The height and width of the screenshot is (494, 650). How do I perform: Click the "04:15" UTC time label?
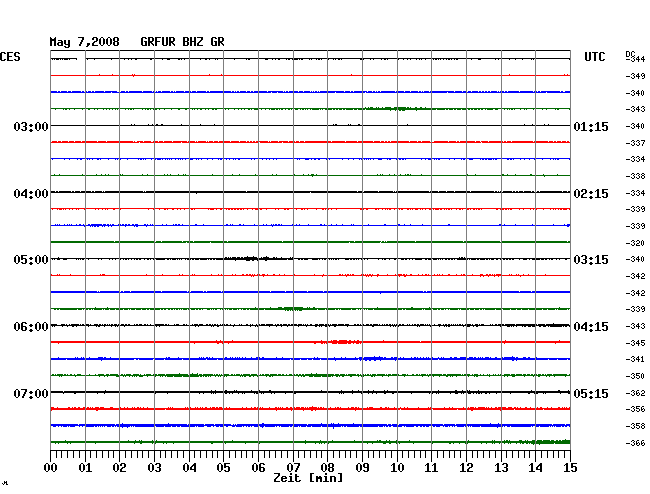click(591, 327)
